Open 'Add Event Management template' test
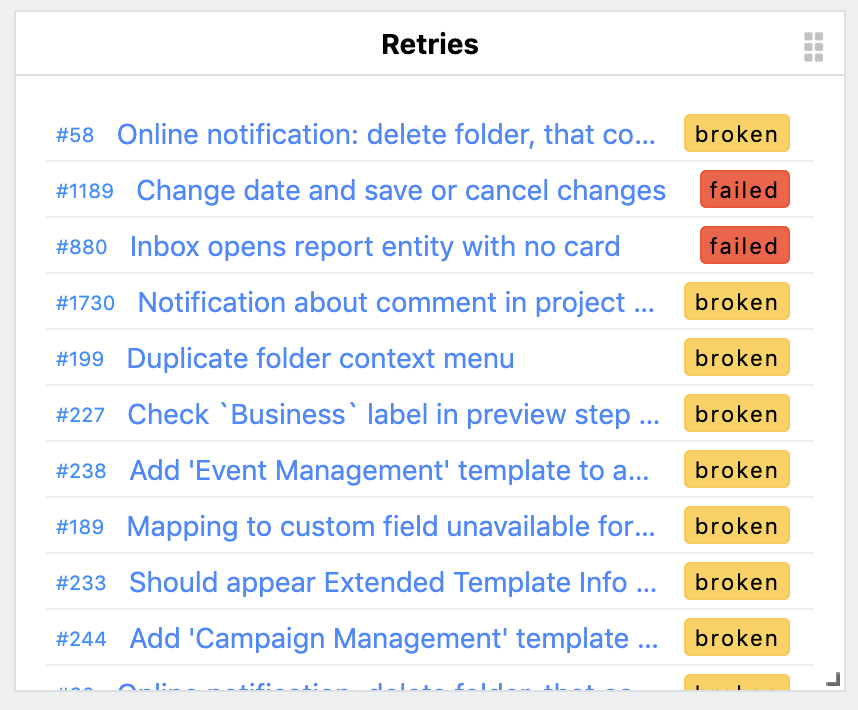 390,470
